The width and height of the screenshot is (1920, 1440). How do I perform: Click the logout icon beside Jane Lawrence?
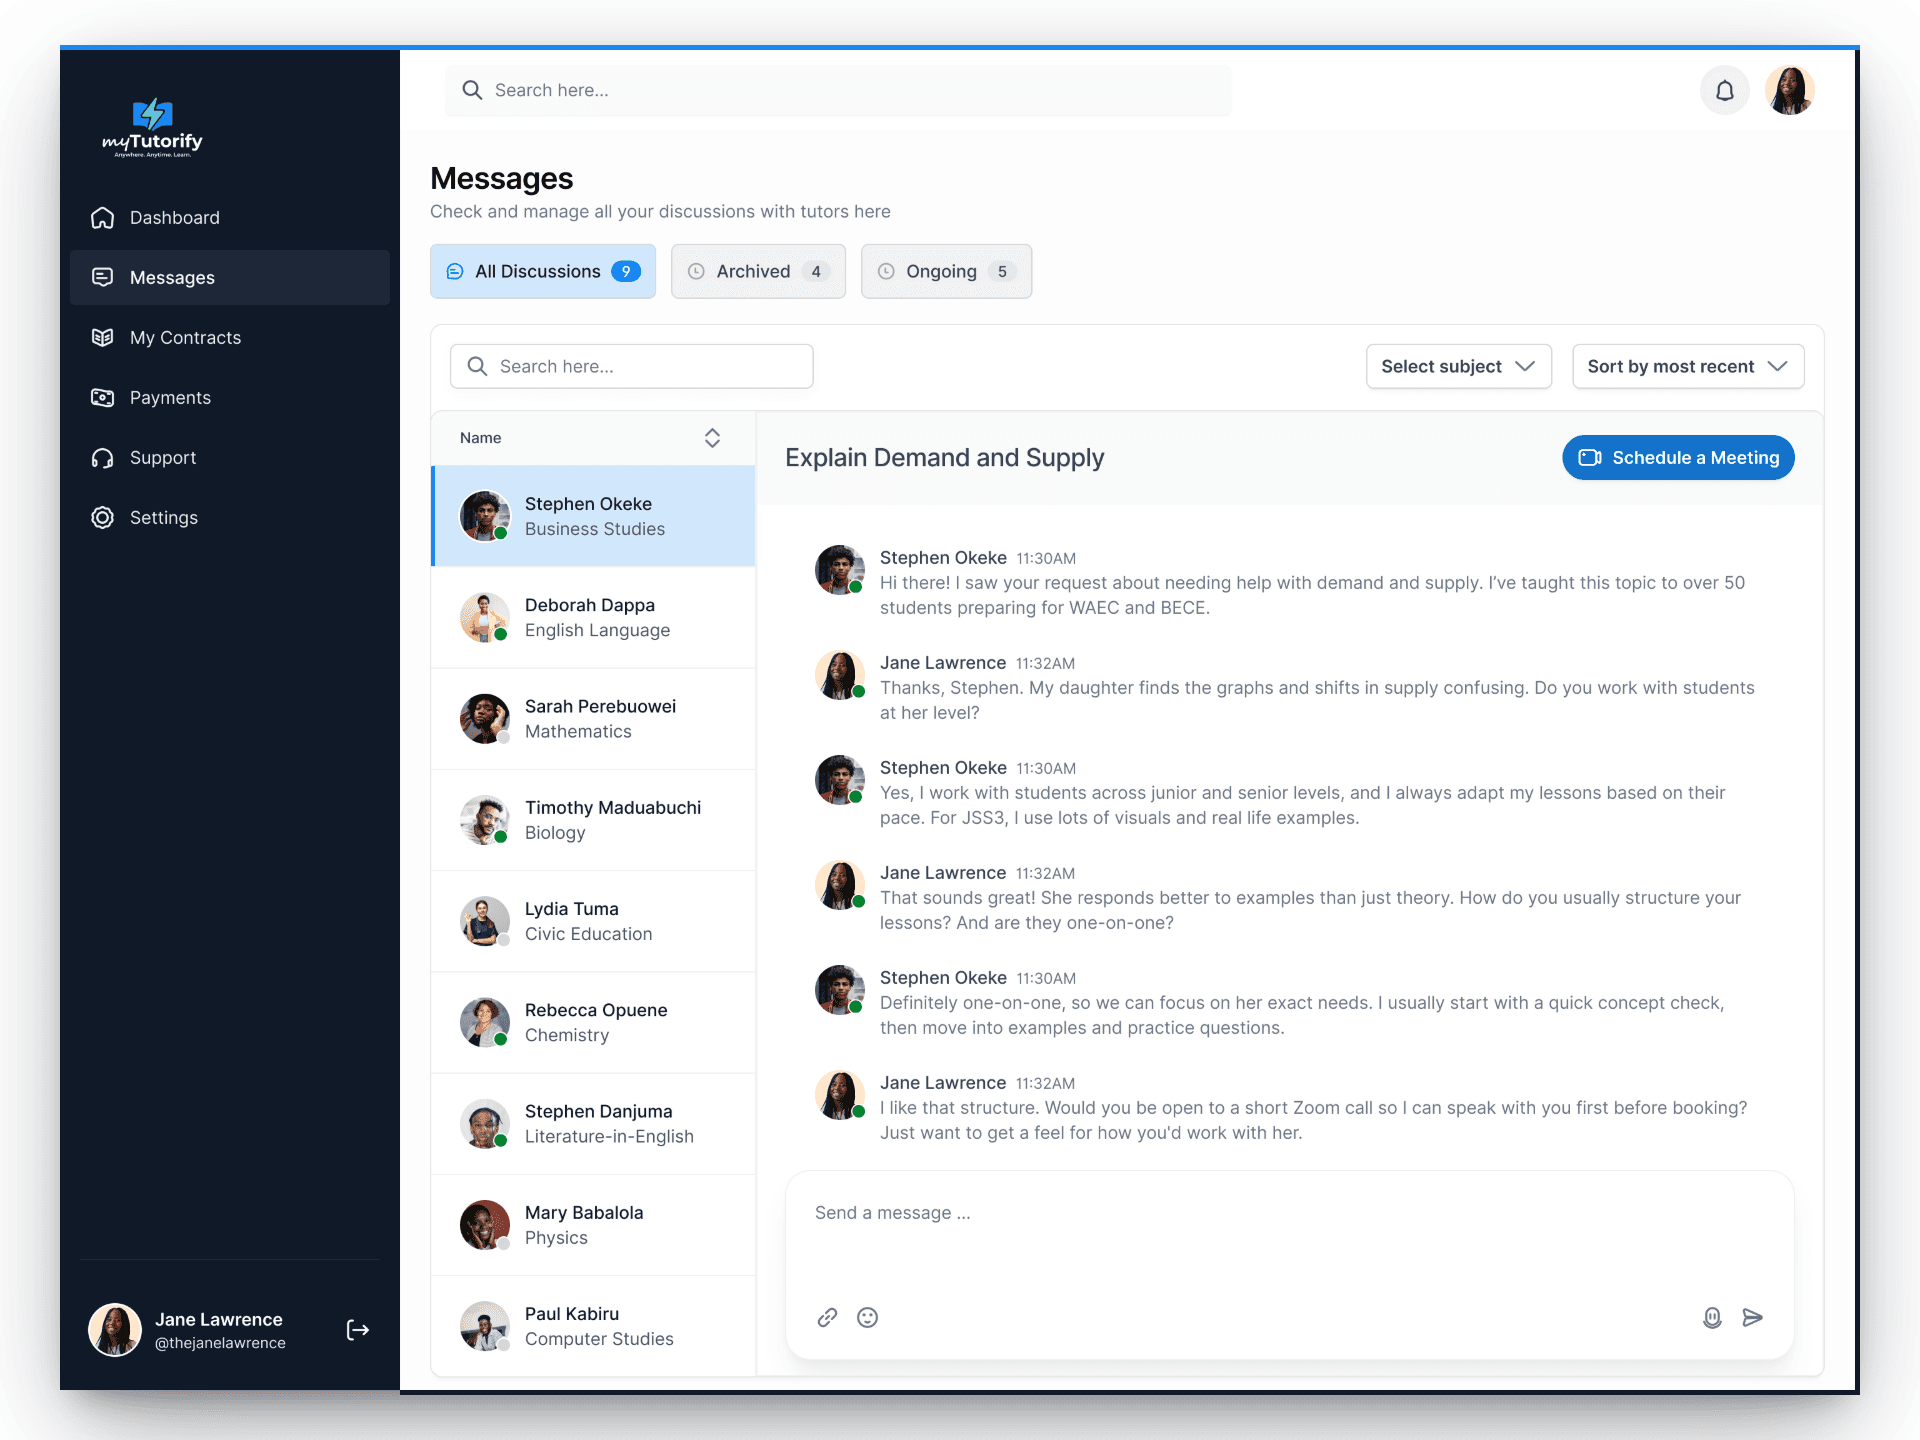coord(357,1329)
